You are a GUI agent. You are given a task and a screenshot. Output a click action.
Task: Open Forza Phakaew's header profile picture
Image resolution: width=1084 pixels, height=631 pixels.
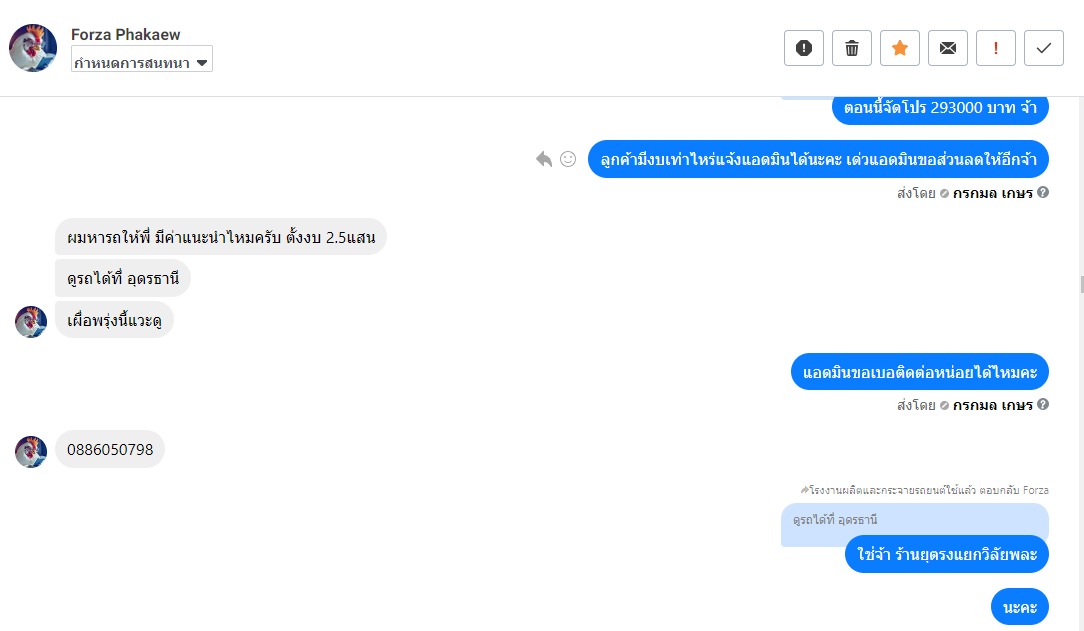(x=32, y=48)
